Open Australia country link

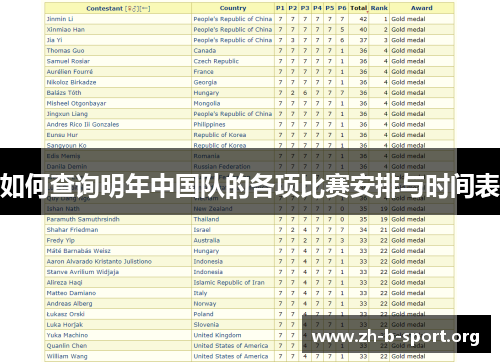point(207,240)
